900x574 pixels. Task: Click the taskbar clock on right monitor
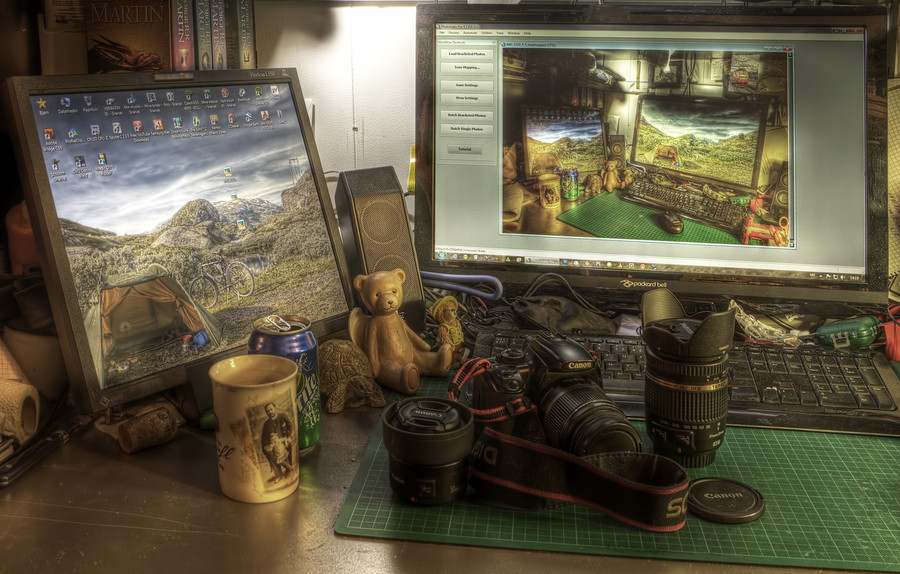(x=856, y=278)
